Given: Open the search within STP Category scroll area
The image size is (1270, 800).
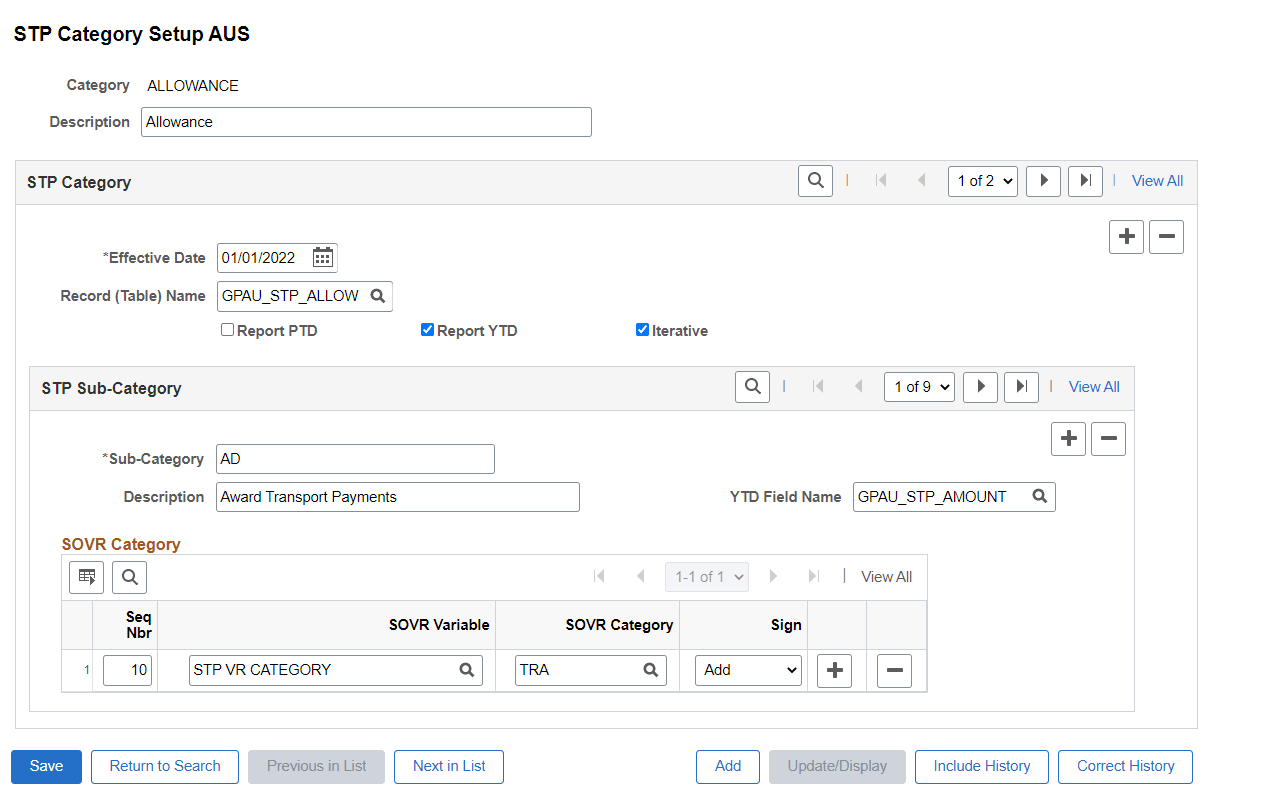Looking at the screenshot, I should (814, 180).
